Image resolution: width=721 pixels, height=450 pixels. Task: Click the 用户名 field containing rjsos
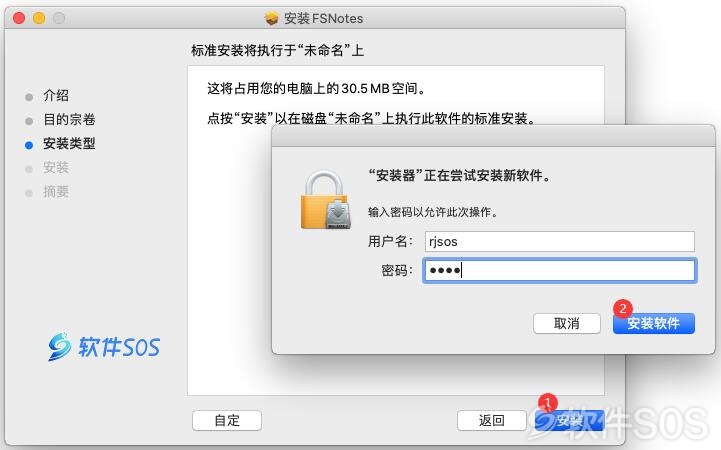coord(560,241)
